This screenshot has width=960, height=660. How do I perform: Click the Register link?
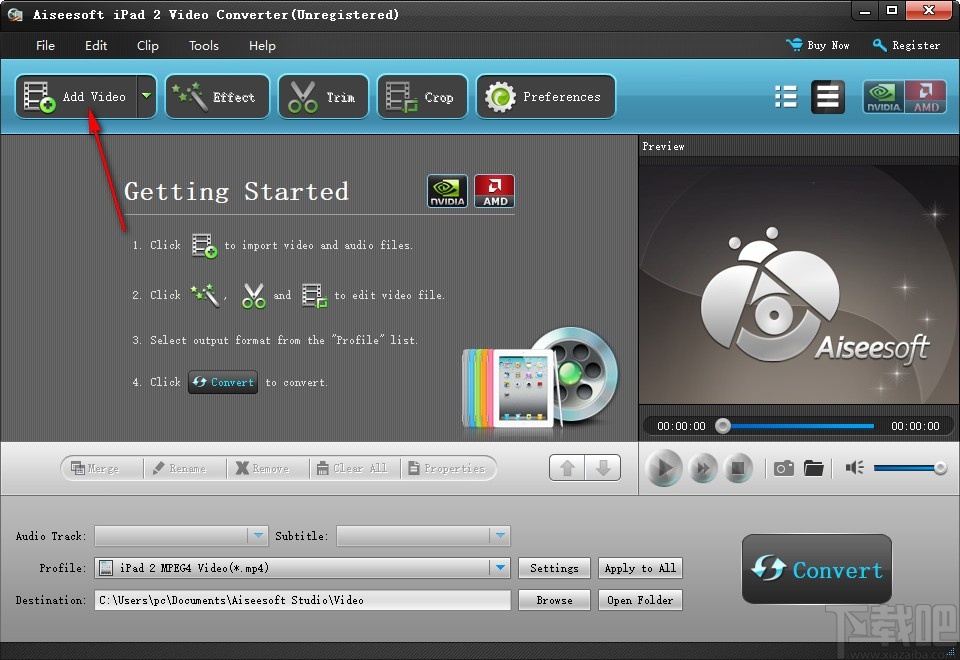pyautogui.click(x=907, y=45)
